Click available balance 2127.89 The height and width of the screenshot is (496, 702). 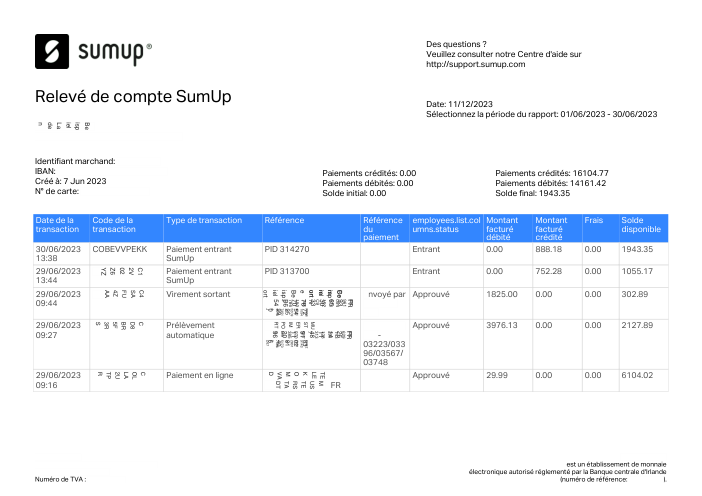click(x=637, y=325)
